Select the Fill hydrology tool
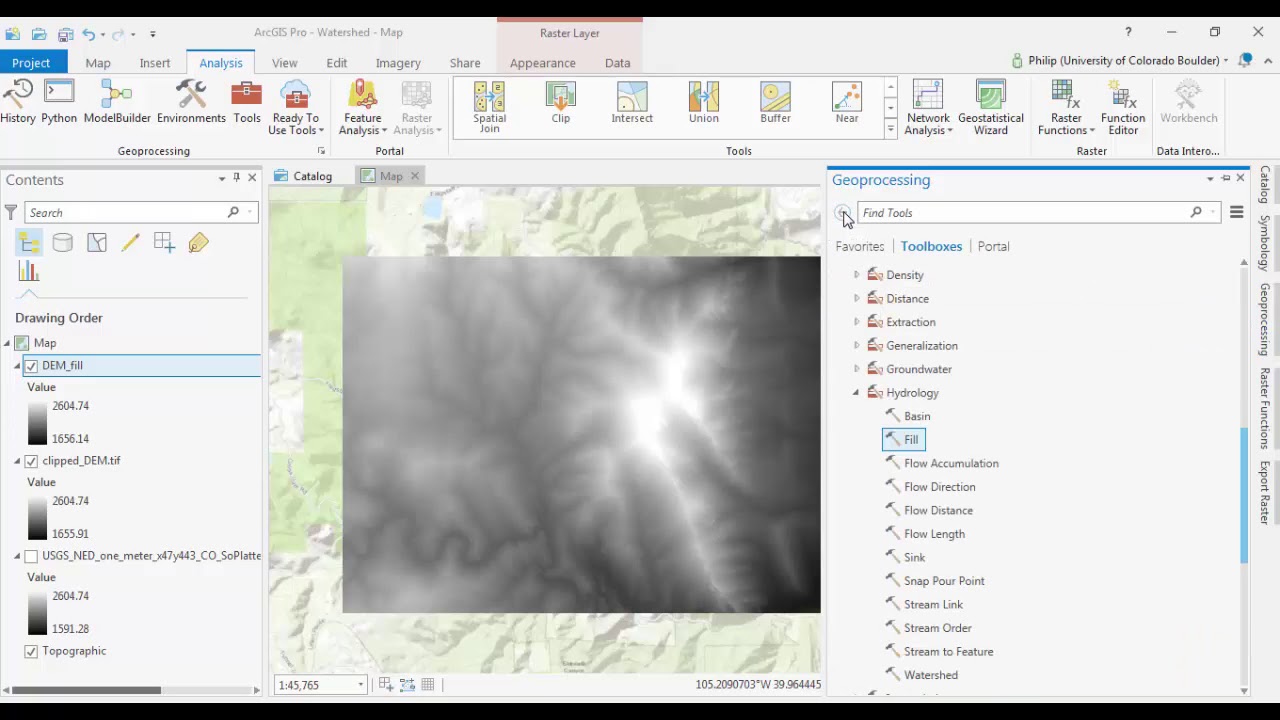 pyautogui.click(x=903, y=440)
